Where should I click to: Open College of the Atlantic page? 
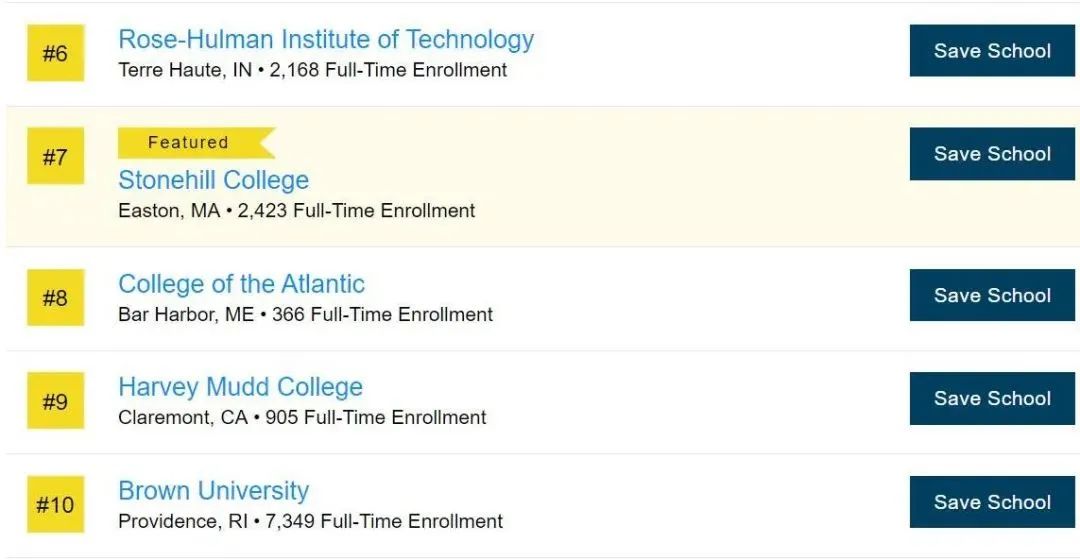[241, 284]
